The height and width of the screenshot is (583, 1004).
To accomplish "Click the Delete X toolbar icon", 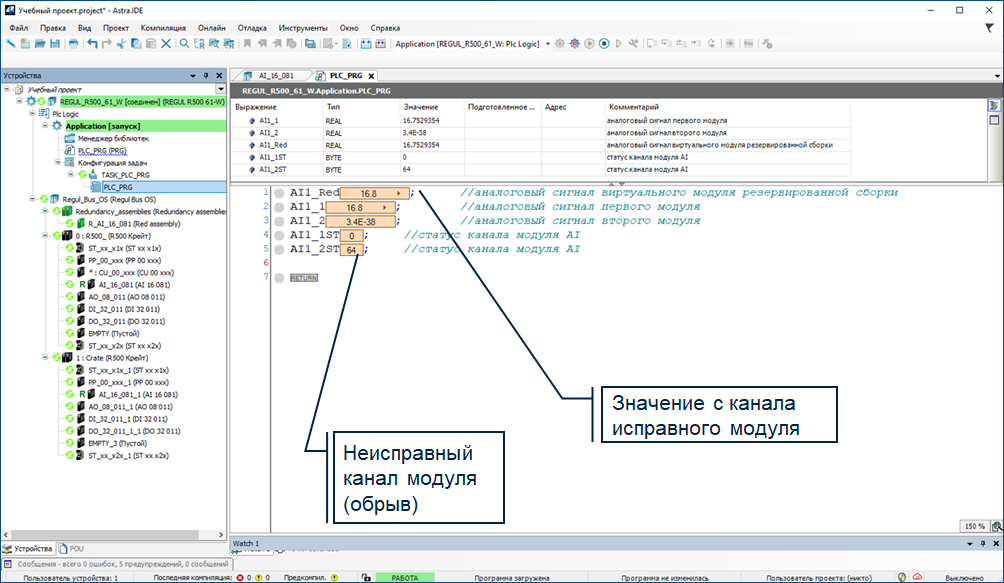I will click(166, 44).
